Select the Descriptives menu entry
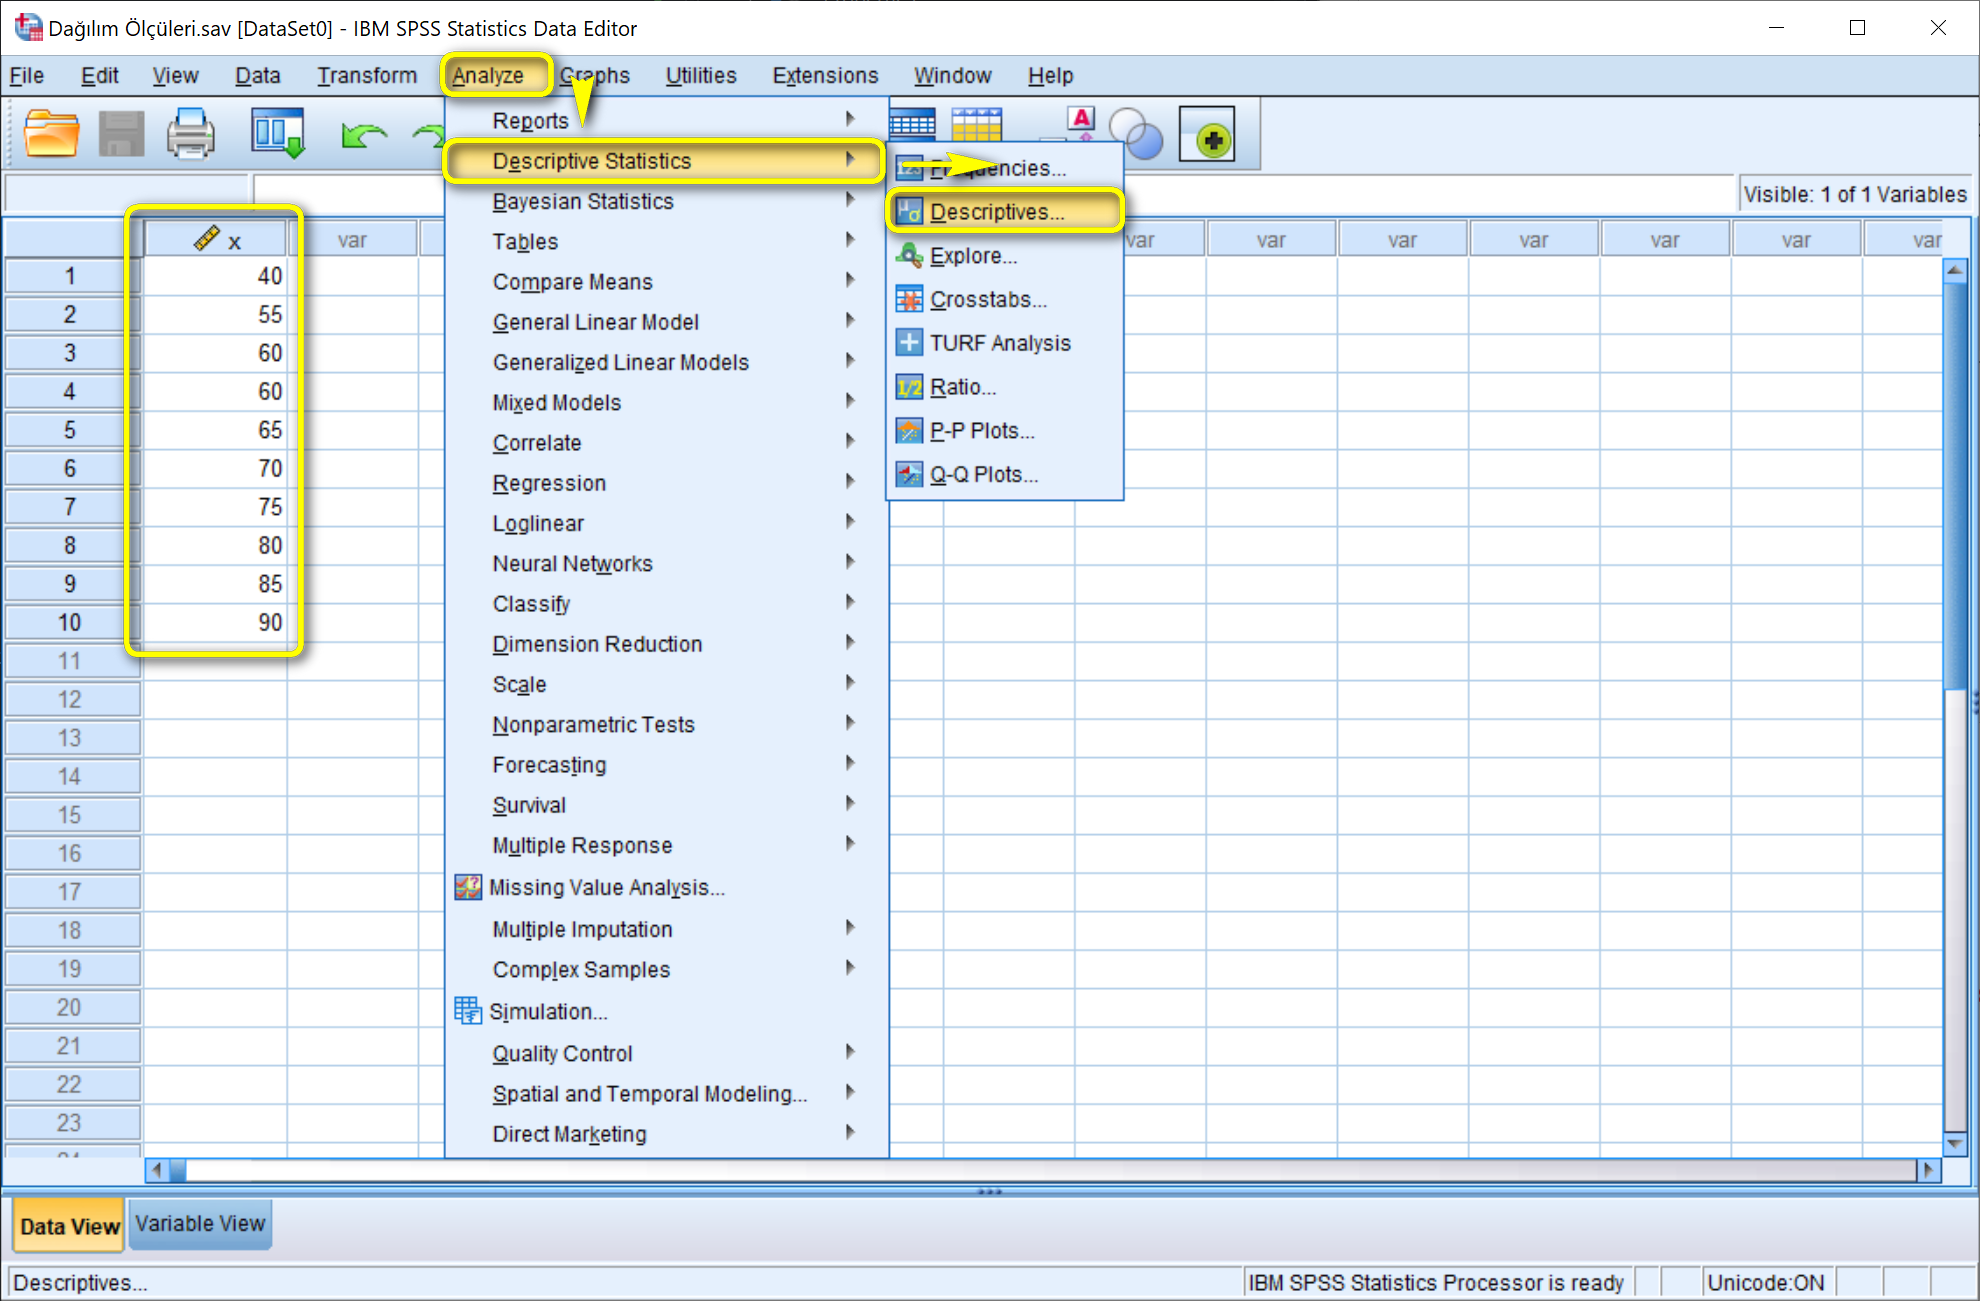This screenshot has width=1980, height=1301. point(996,212)
